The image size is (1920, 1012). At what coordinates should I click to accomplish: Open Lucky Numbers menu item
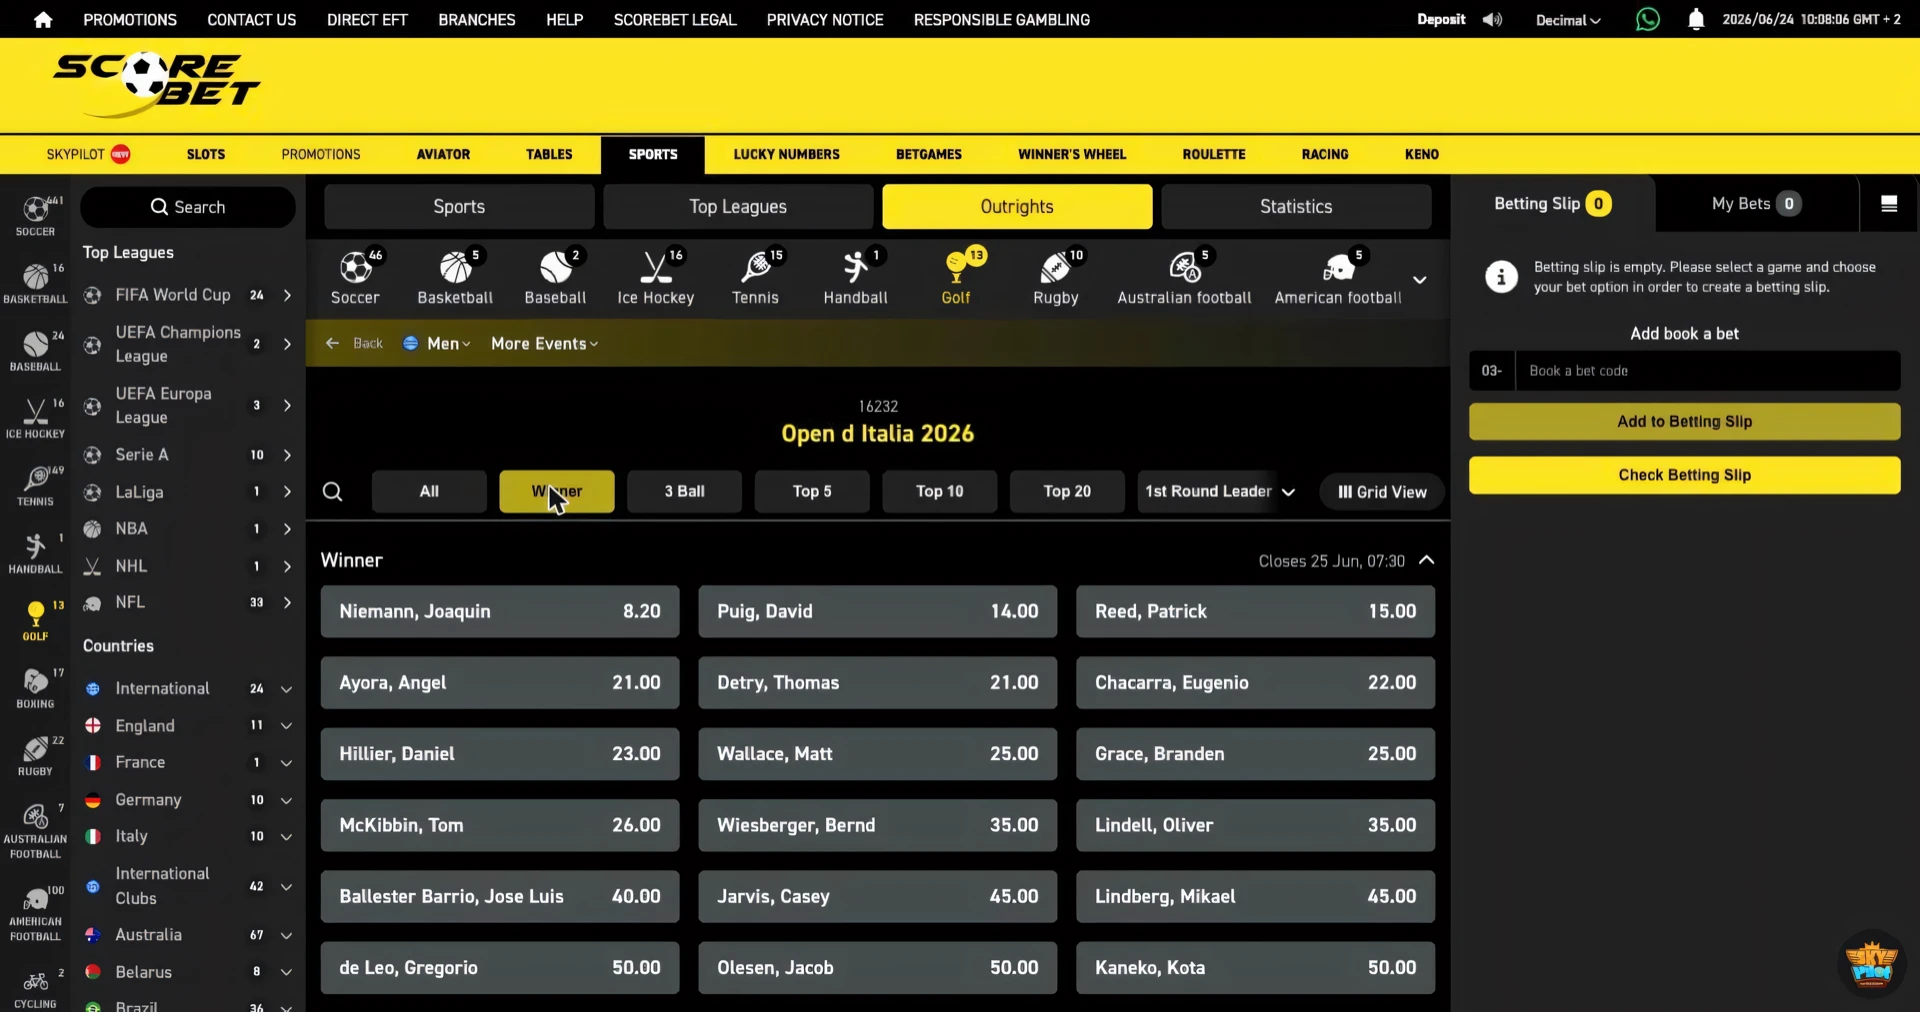click(787, 155)
